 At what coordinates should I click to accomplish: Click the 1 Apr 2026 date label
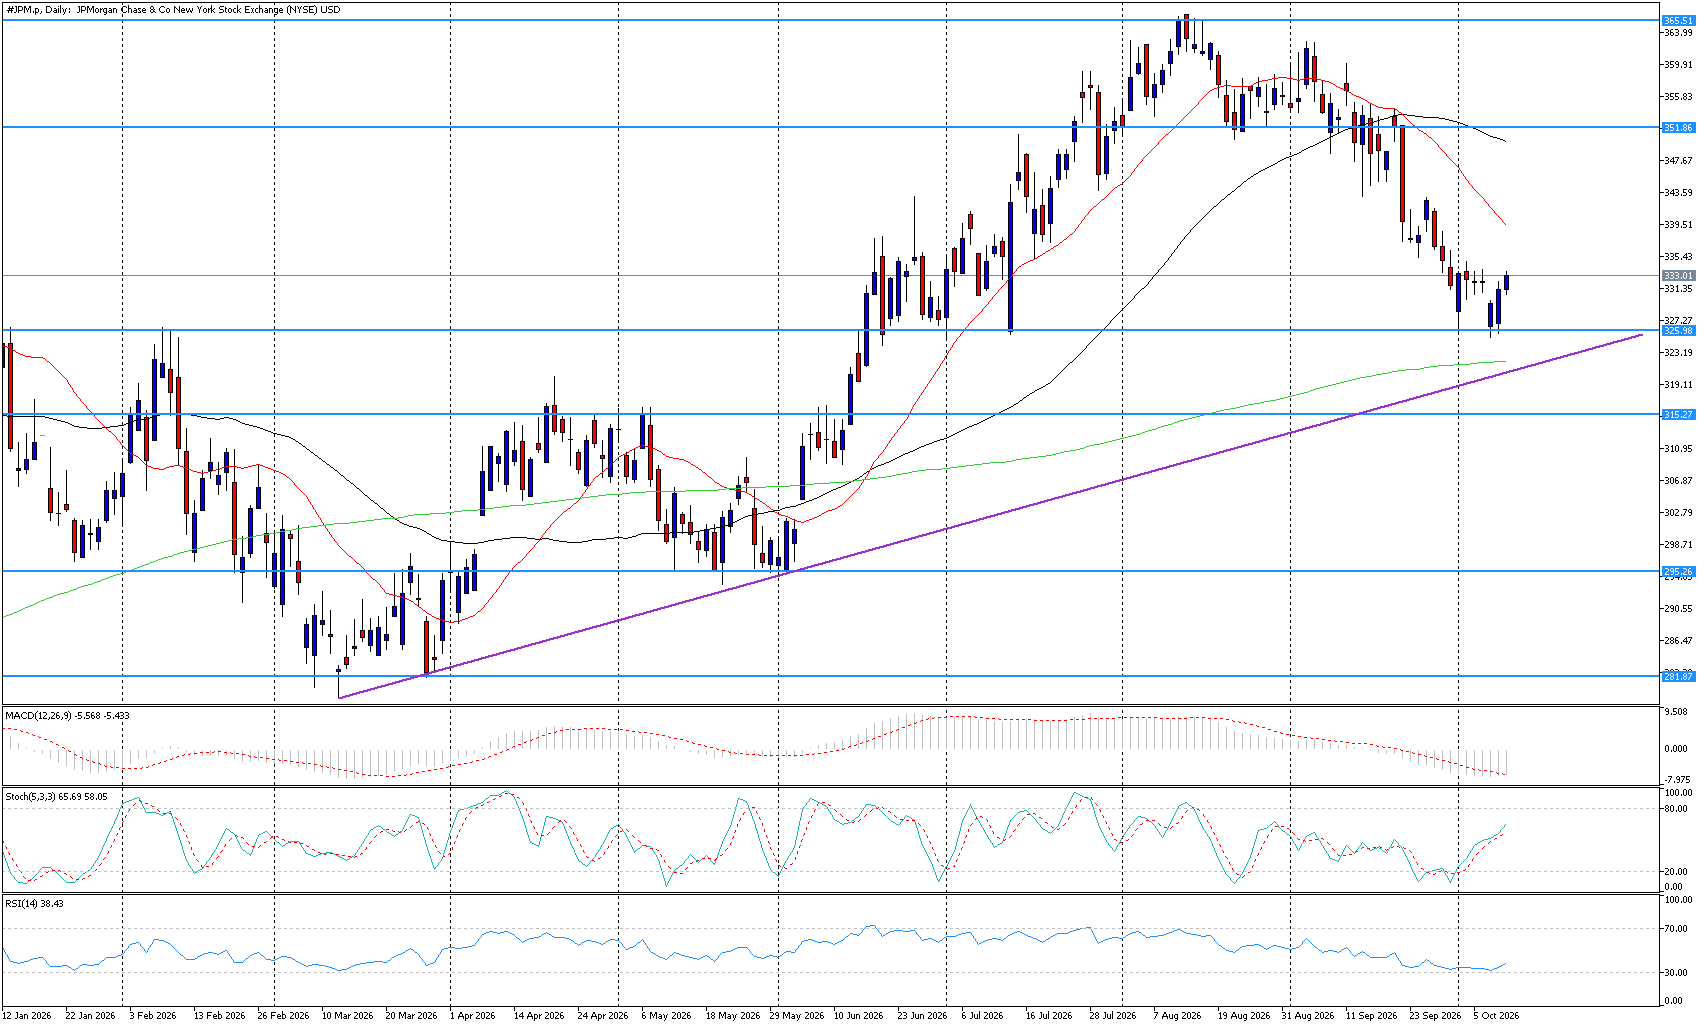[x=473, y=1016]
